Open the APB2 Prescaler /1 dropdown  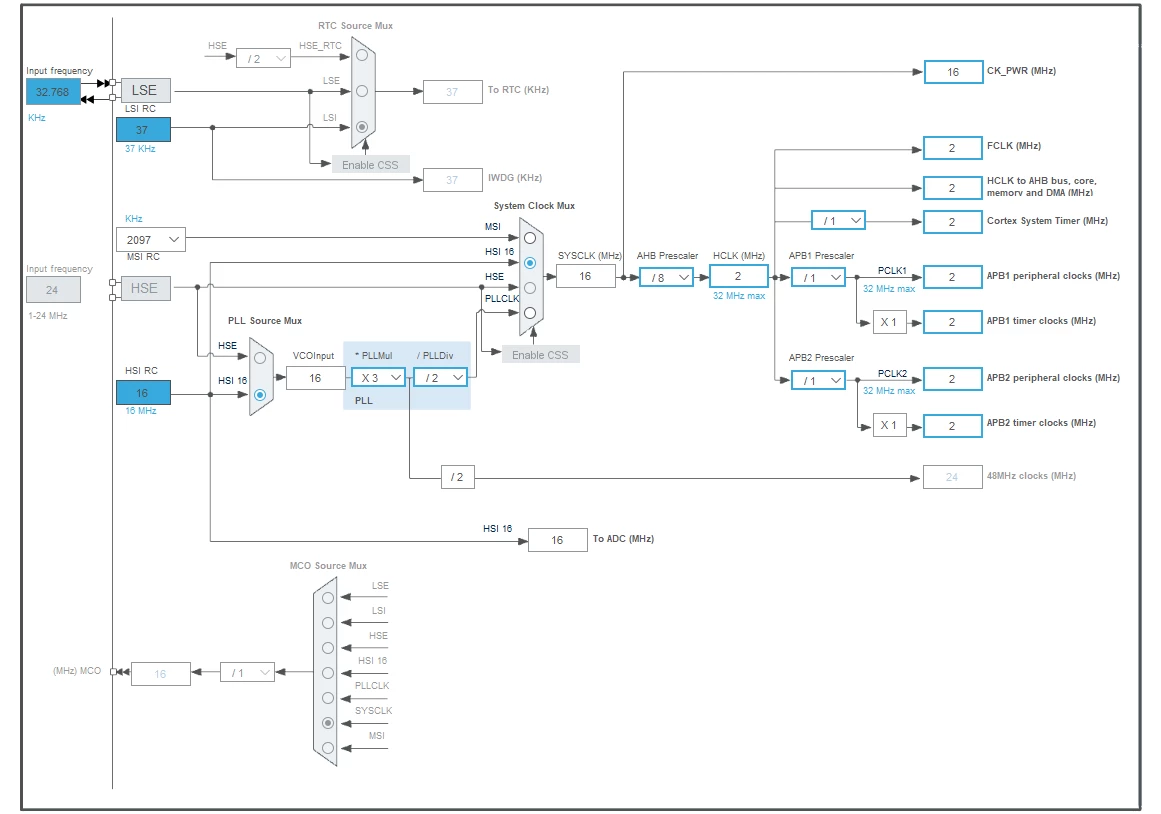click(x=819, y=381)
